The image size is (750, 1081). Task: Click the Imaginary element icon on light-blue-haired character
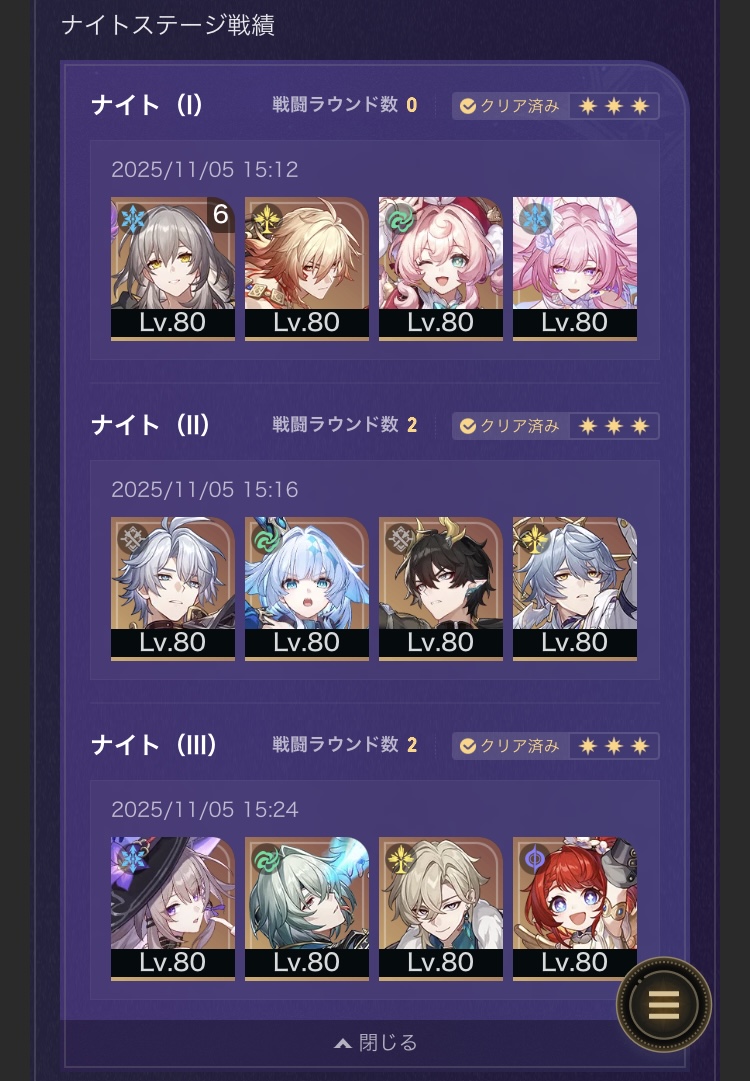tap(534, 538)
